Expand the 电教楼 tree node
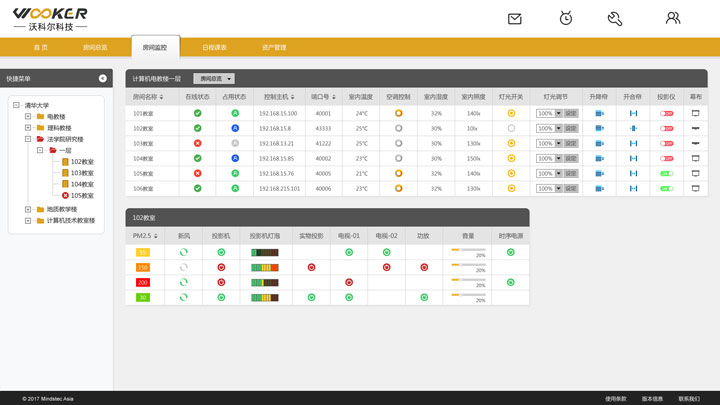This screenshot has height=405, width=720. tap(27, 117)
